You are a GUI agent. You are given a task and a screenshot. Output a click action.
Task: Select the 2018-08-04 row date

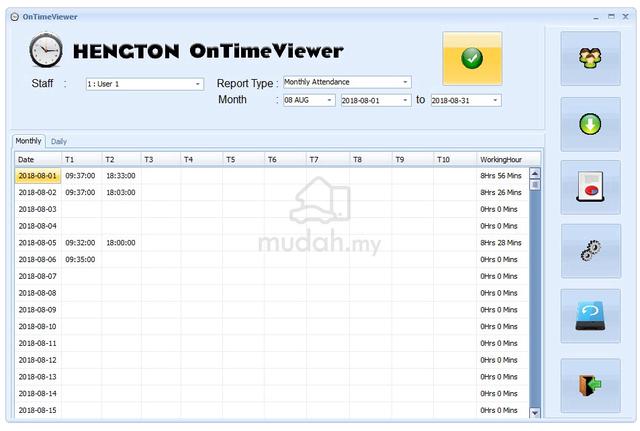tap(38, 226)
